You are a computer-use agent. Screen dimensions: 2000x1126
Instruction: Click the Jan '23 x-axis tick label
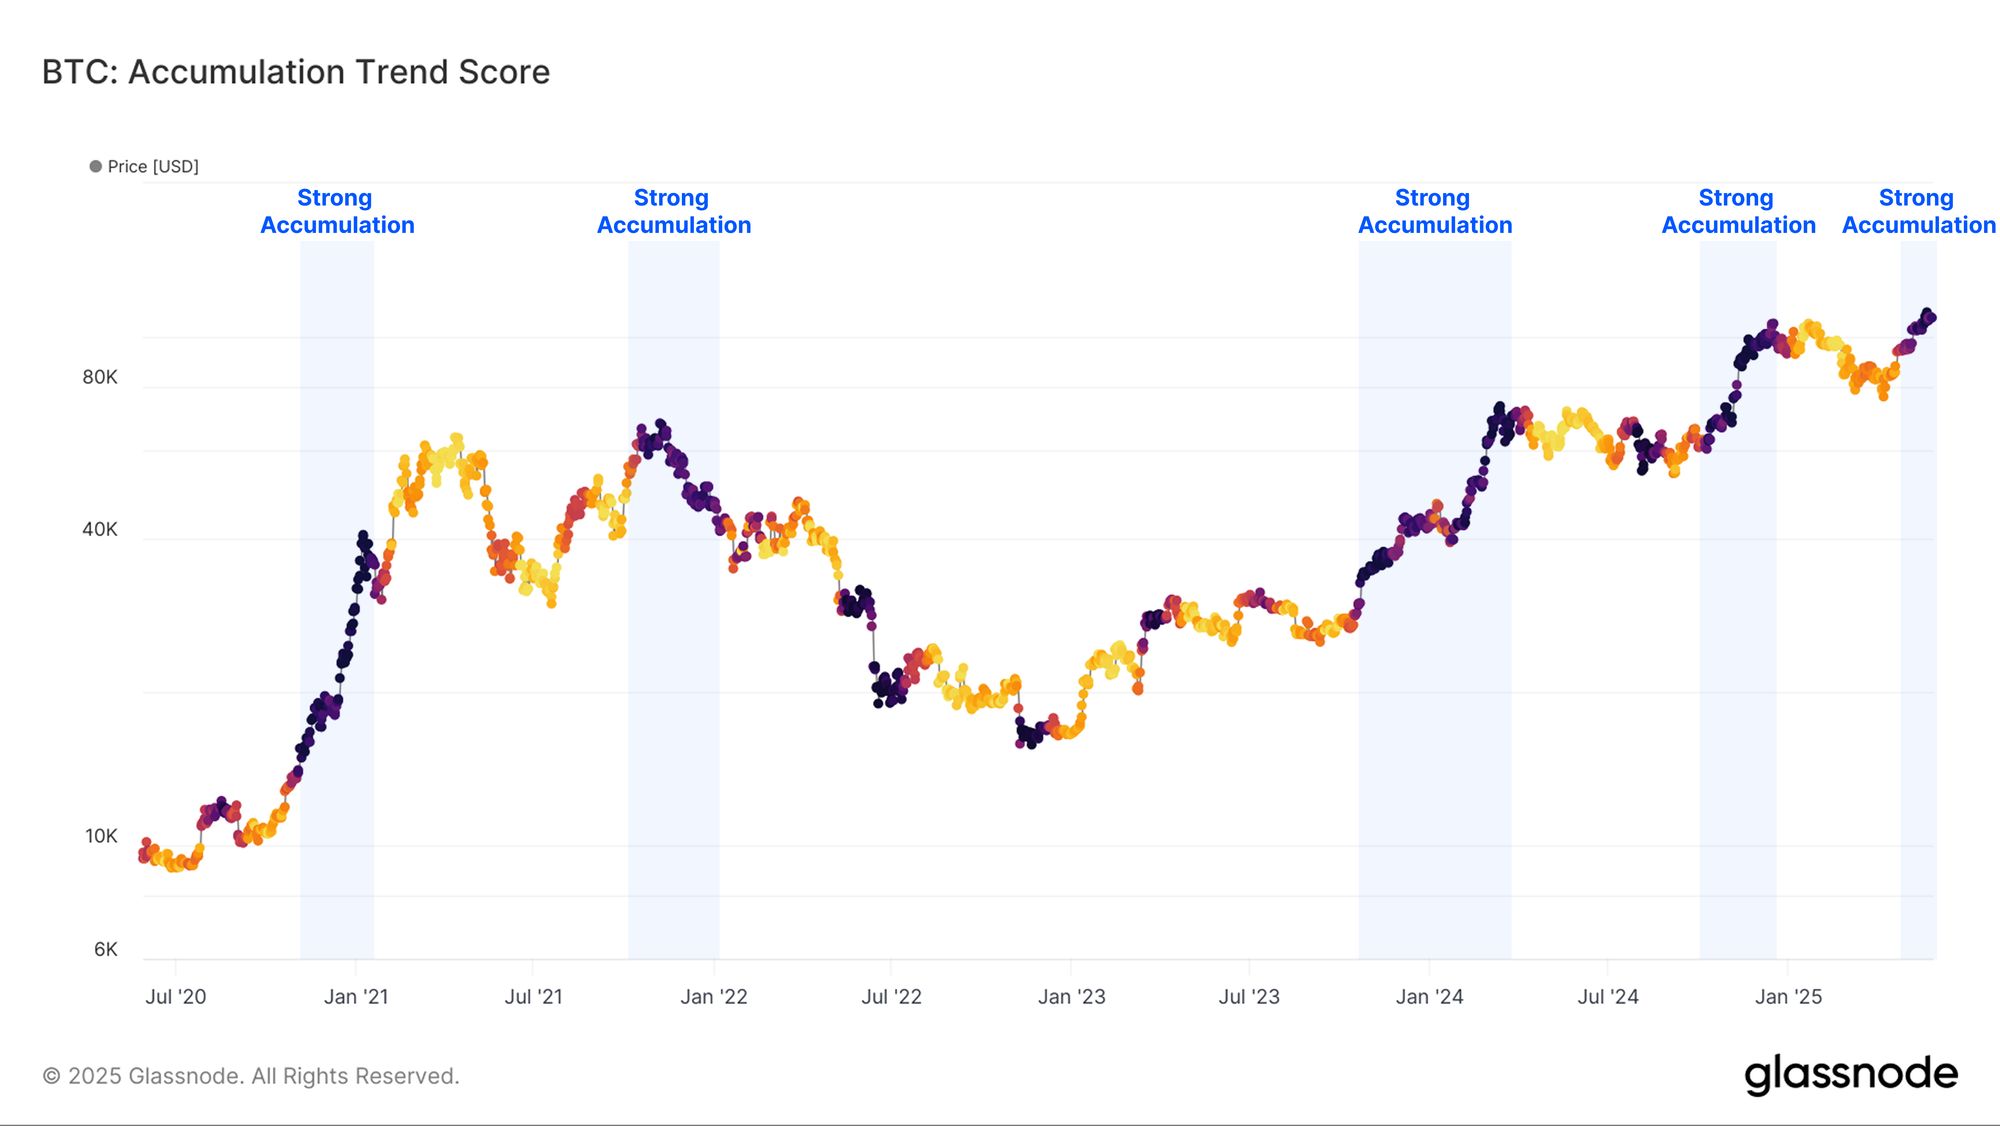(x=1071, y=996)
